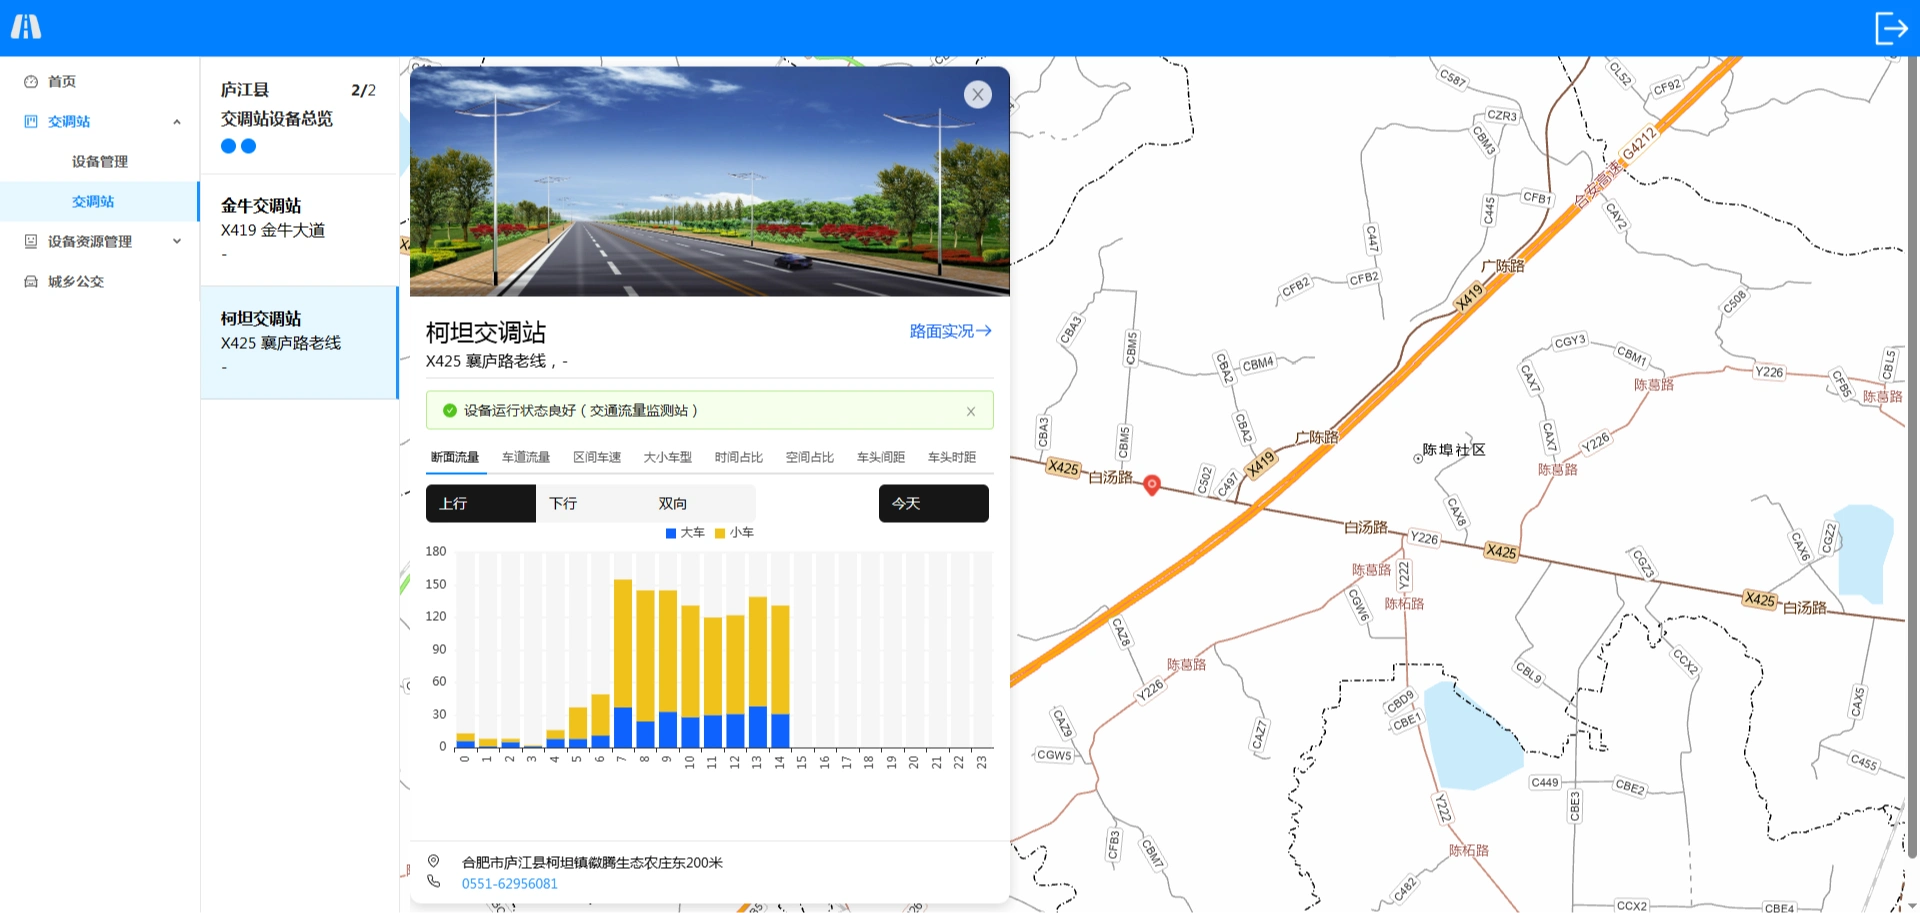Select the 下行 direction option
This screenshot has width=1920, height=913.
pyautogui.click(x=563, y=504)
